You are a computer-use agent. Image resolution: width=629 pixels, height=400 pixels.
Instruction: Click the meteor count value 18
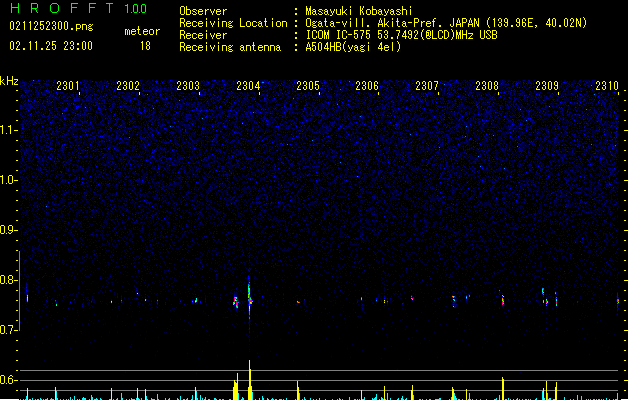[145, 46]
